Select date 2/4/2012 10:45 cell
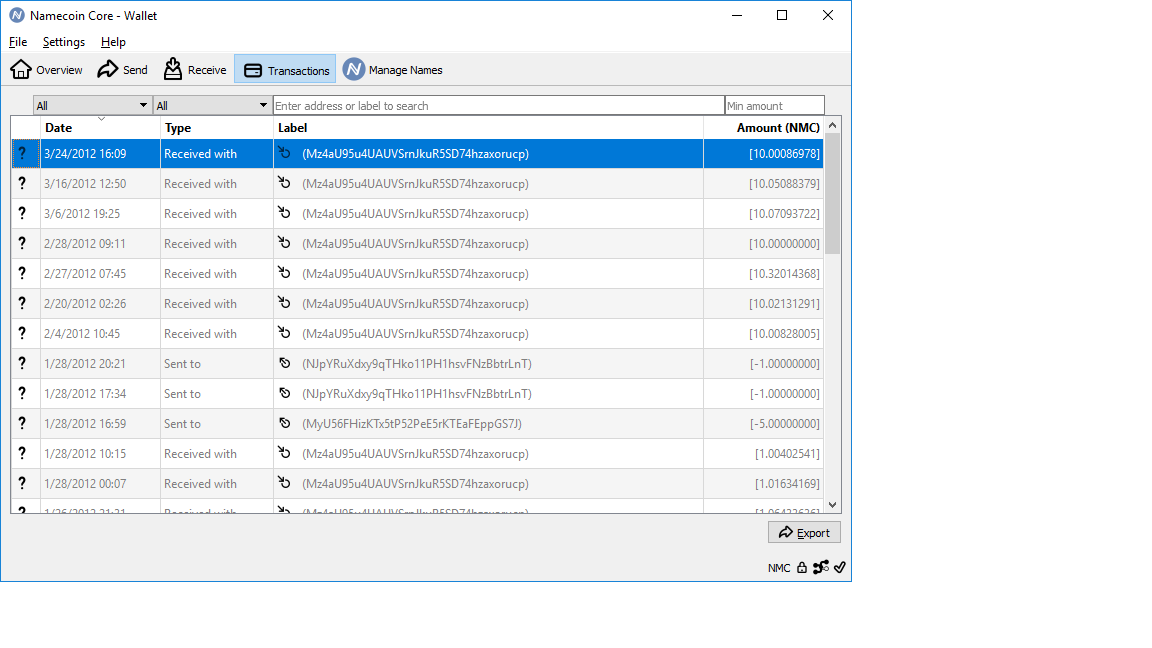 click(100, 334)
